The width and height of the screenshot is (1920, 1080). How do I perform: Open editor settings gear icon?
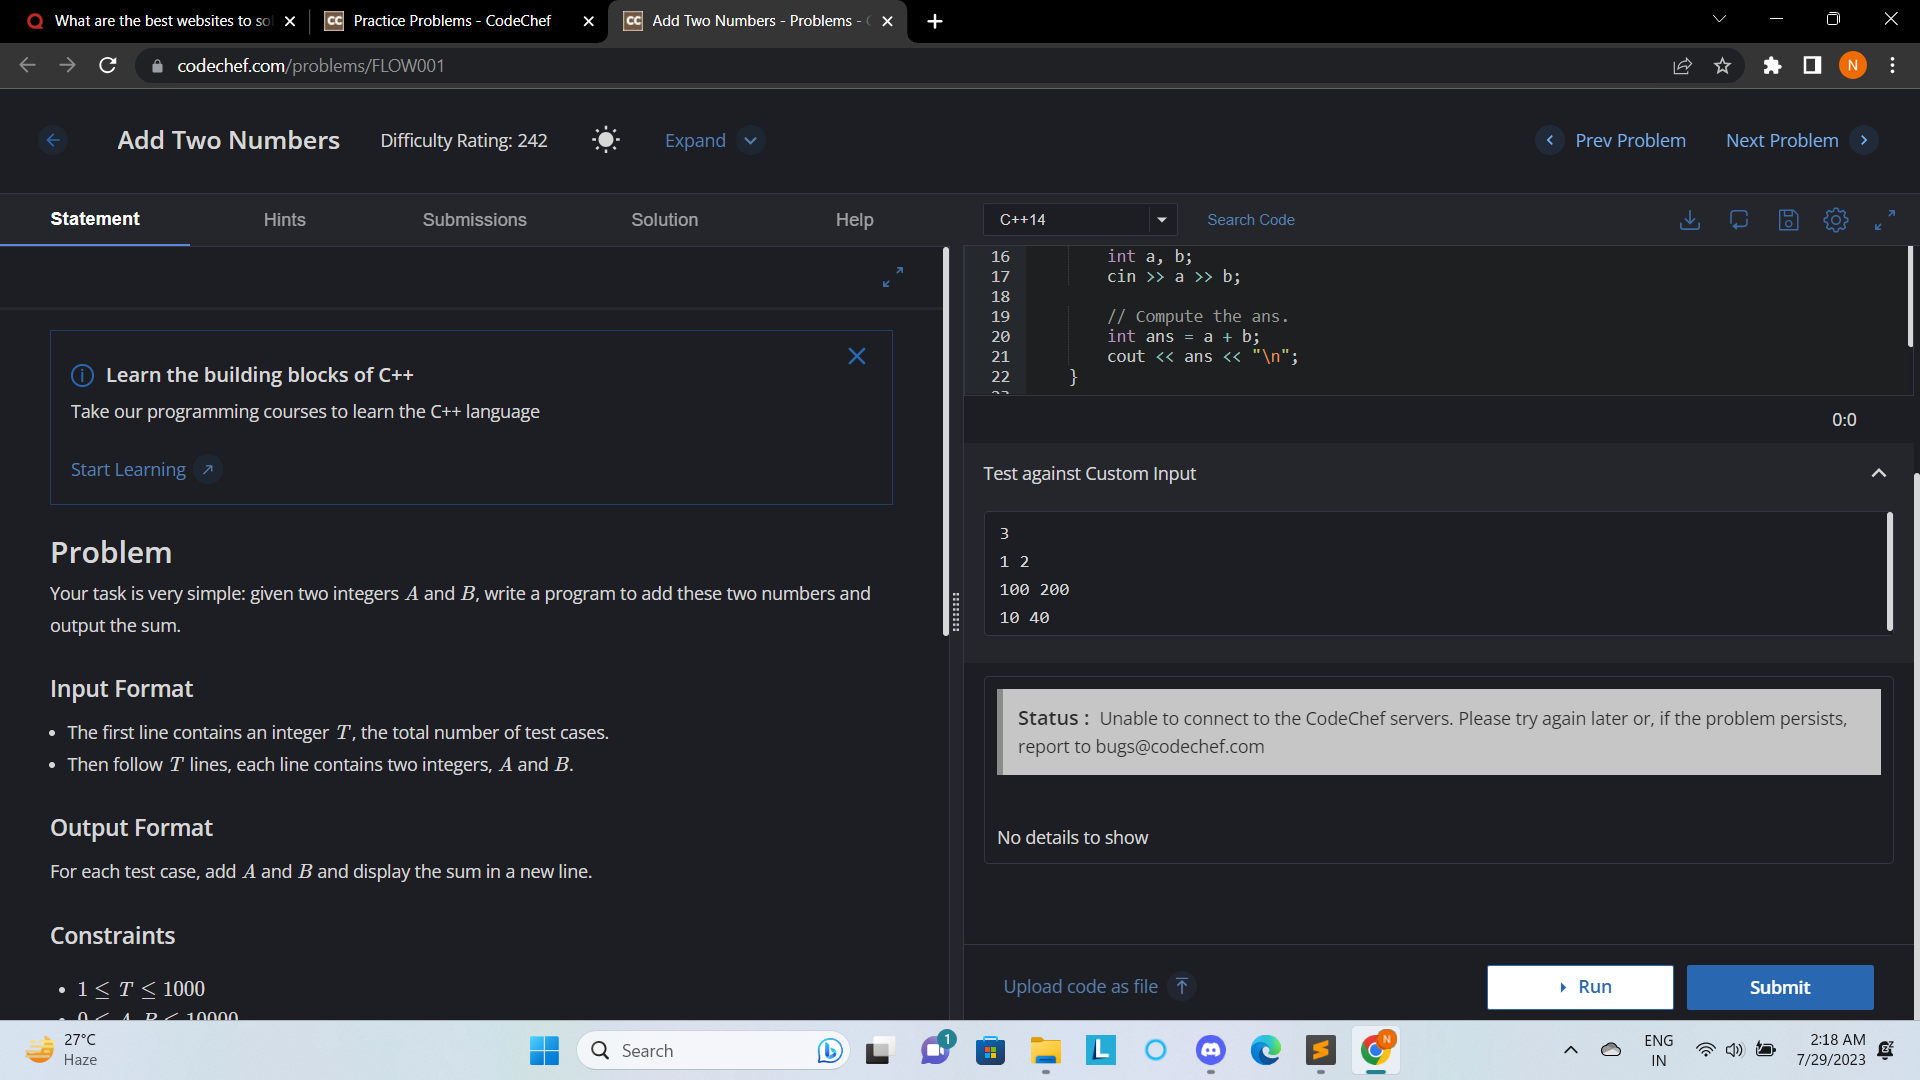point(1836,220)
